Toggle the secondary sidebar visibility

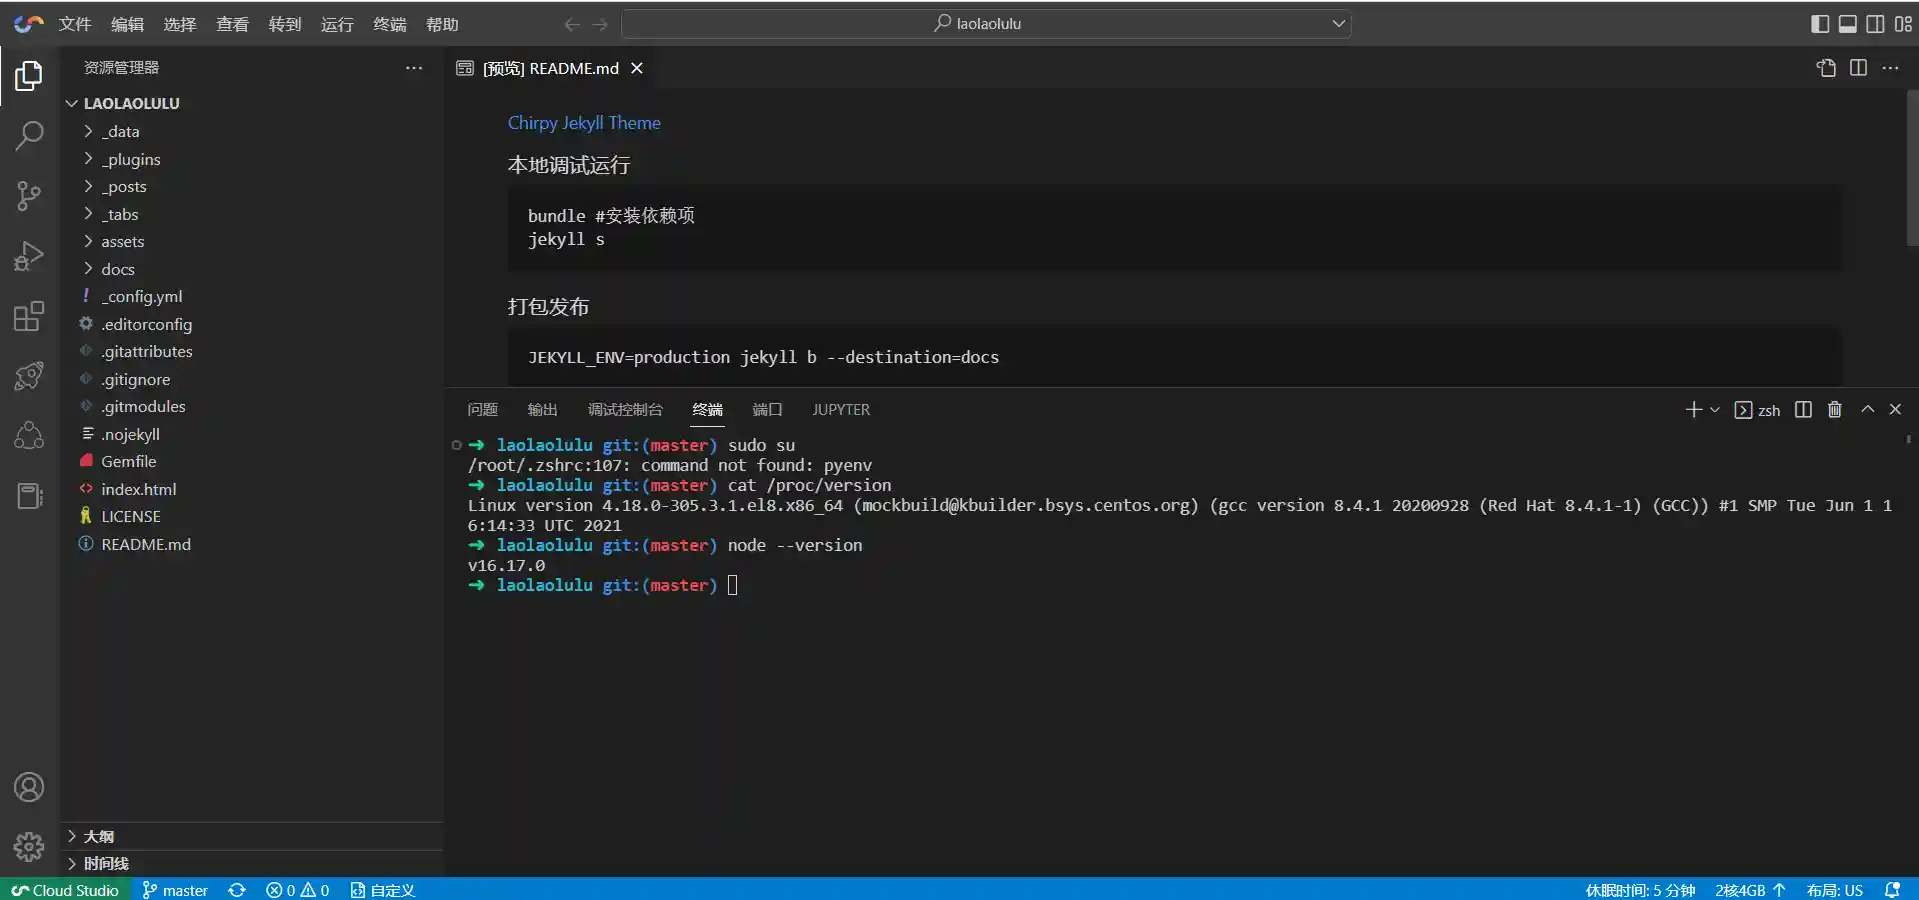(x=1876, y=24)
